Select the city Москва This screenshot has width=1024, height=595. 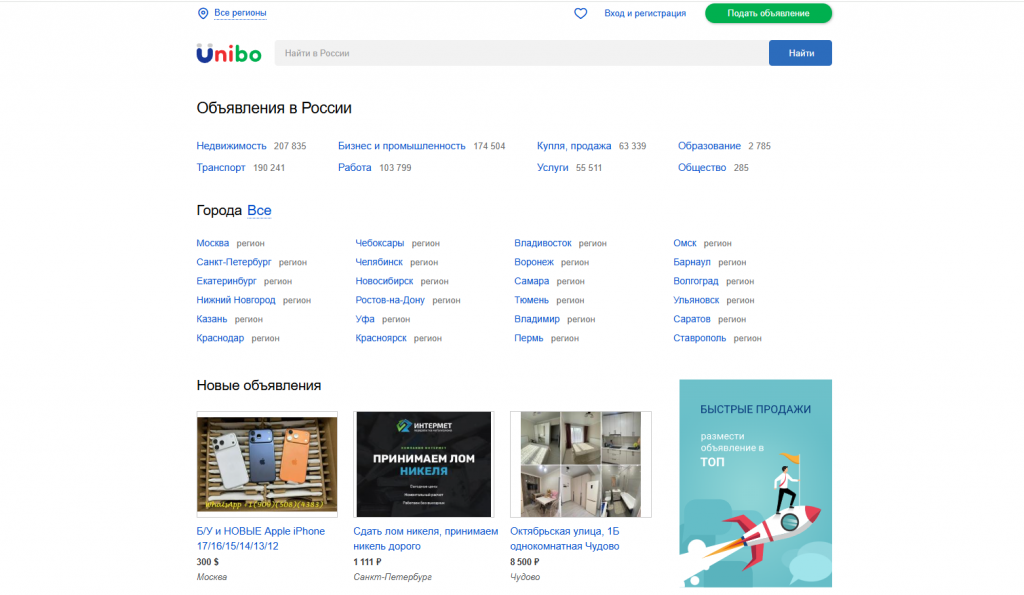(x=213, y=243)
